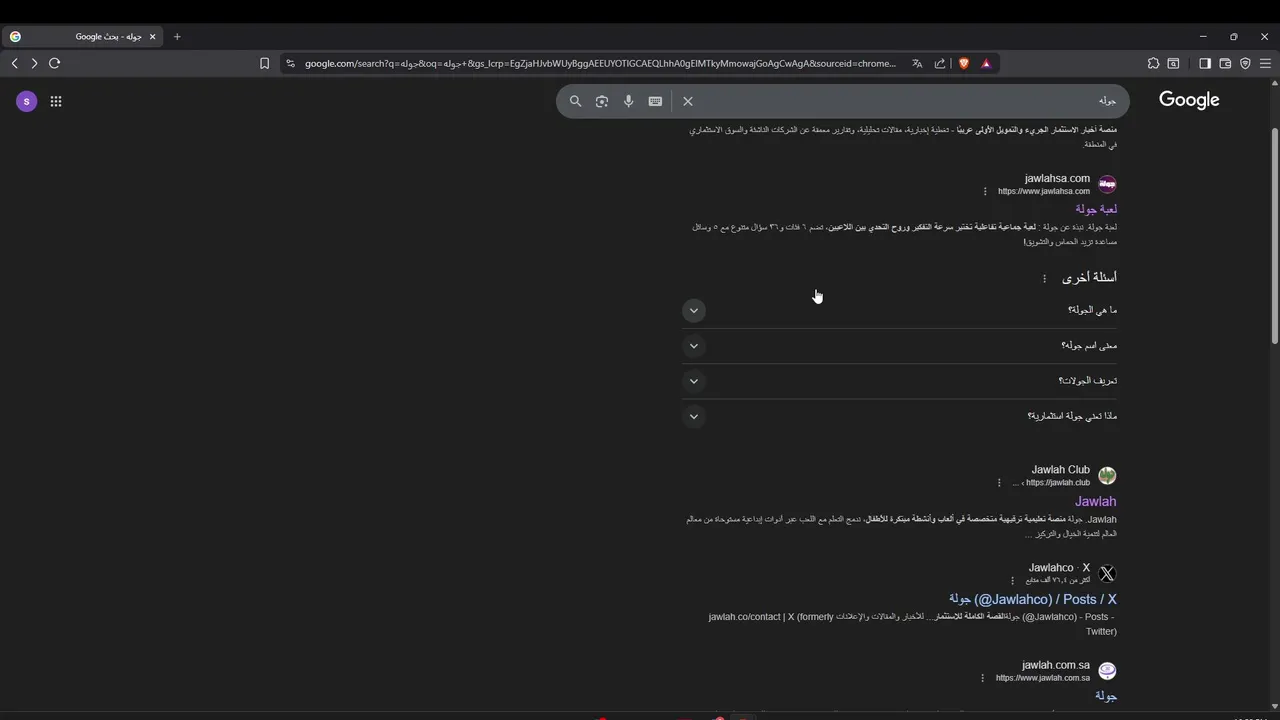Open the extensions puzzle icon

point(1153,63)
